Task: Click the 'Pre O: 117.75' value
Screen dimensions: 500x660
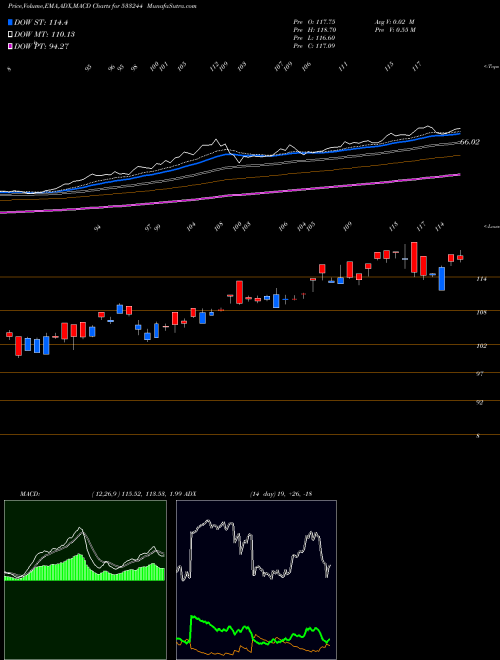Action: 314,21
